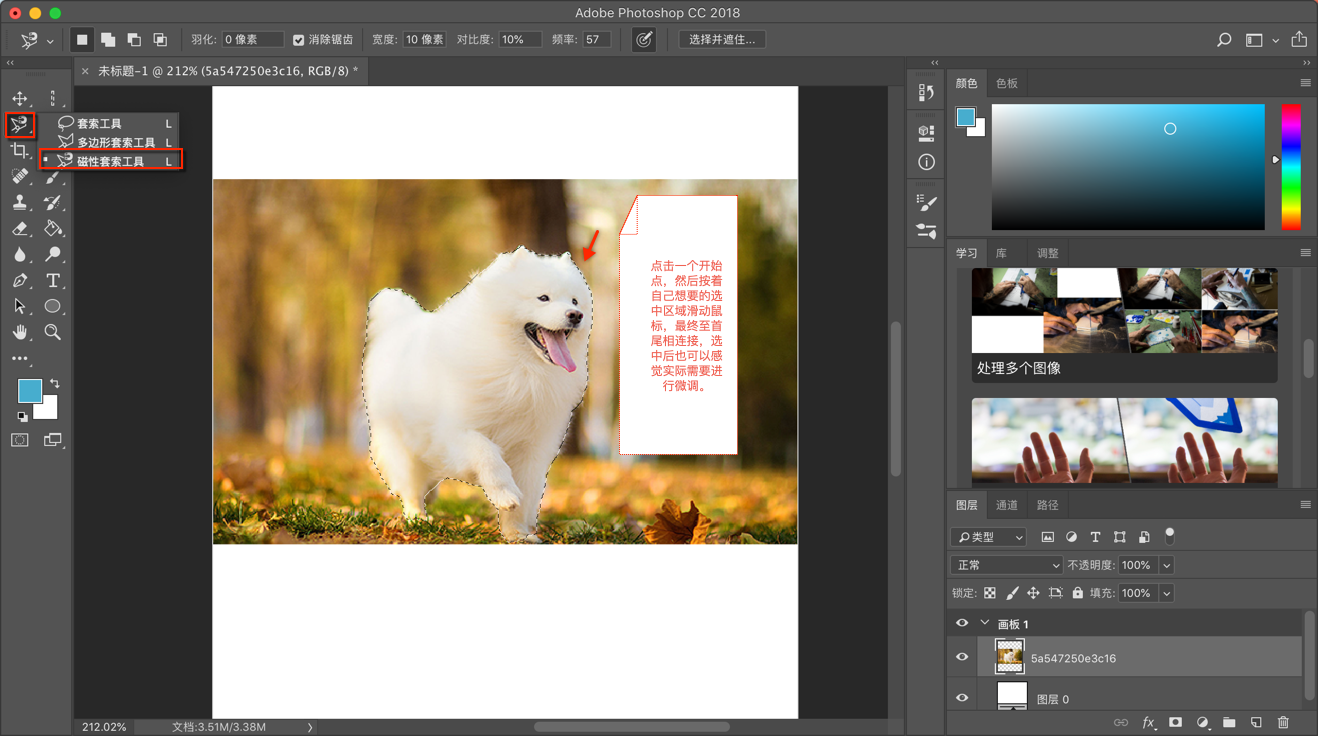Hide the 5a547250e3c16 layer
The width and height of the screenshot is (1318, 736).
tap(962, 657)
